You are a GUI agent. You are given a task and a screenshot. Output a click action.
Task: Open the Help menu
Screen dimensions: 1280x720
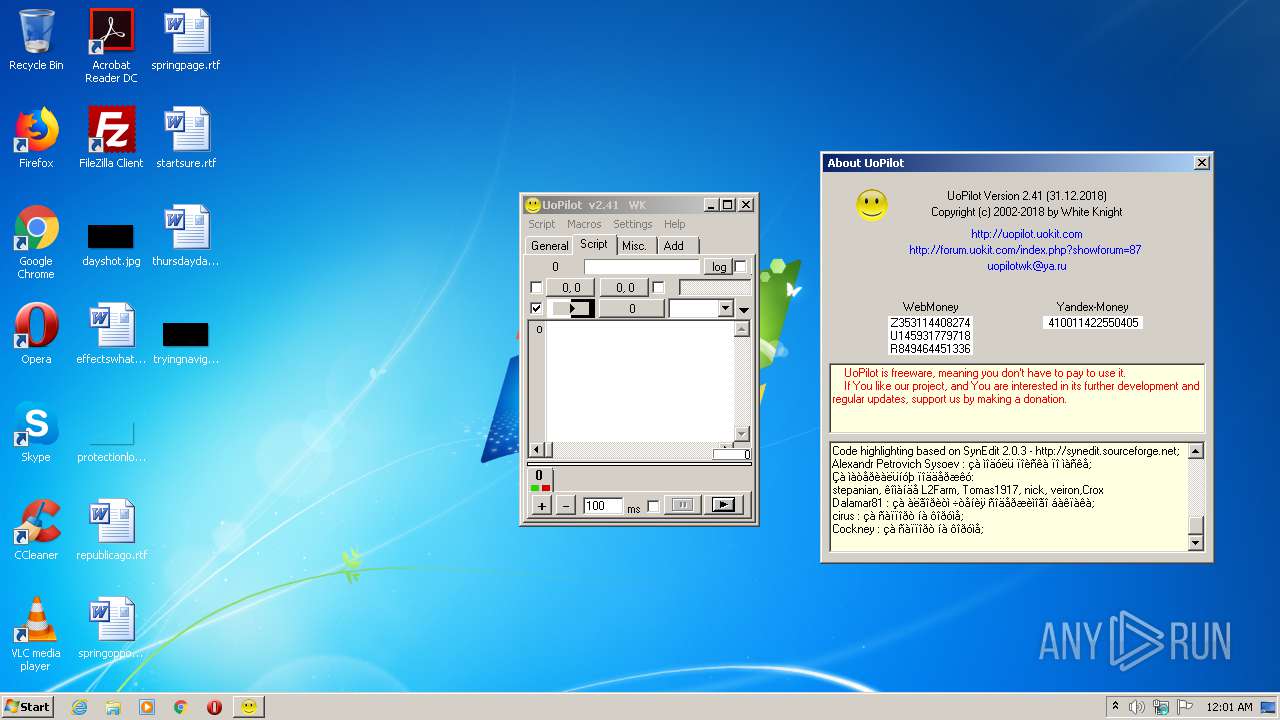(675, 224)
